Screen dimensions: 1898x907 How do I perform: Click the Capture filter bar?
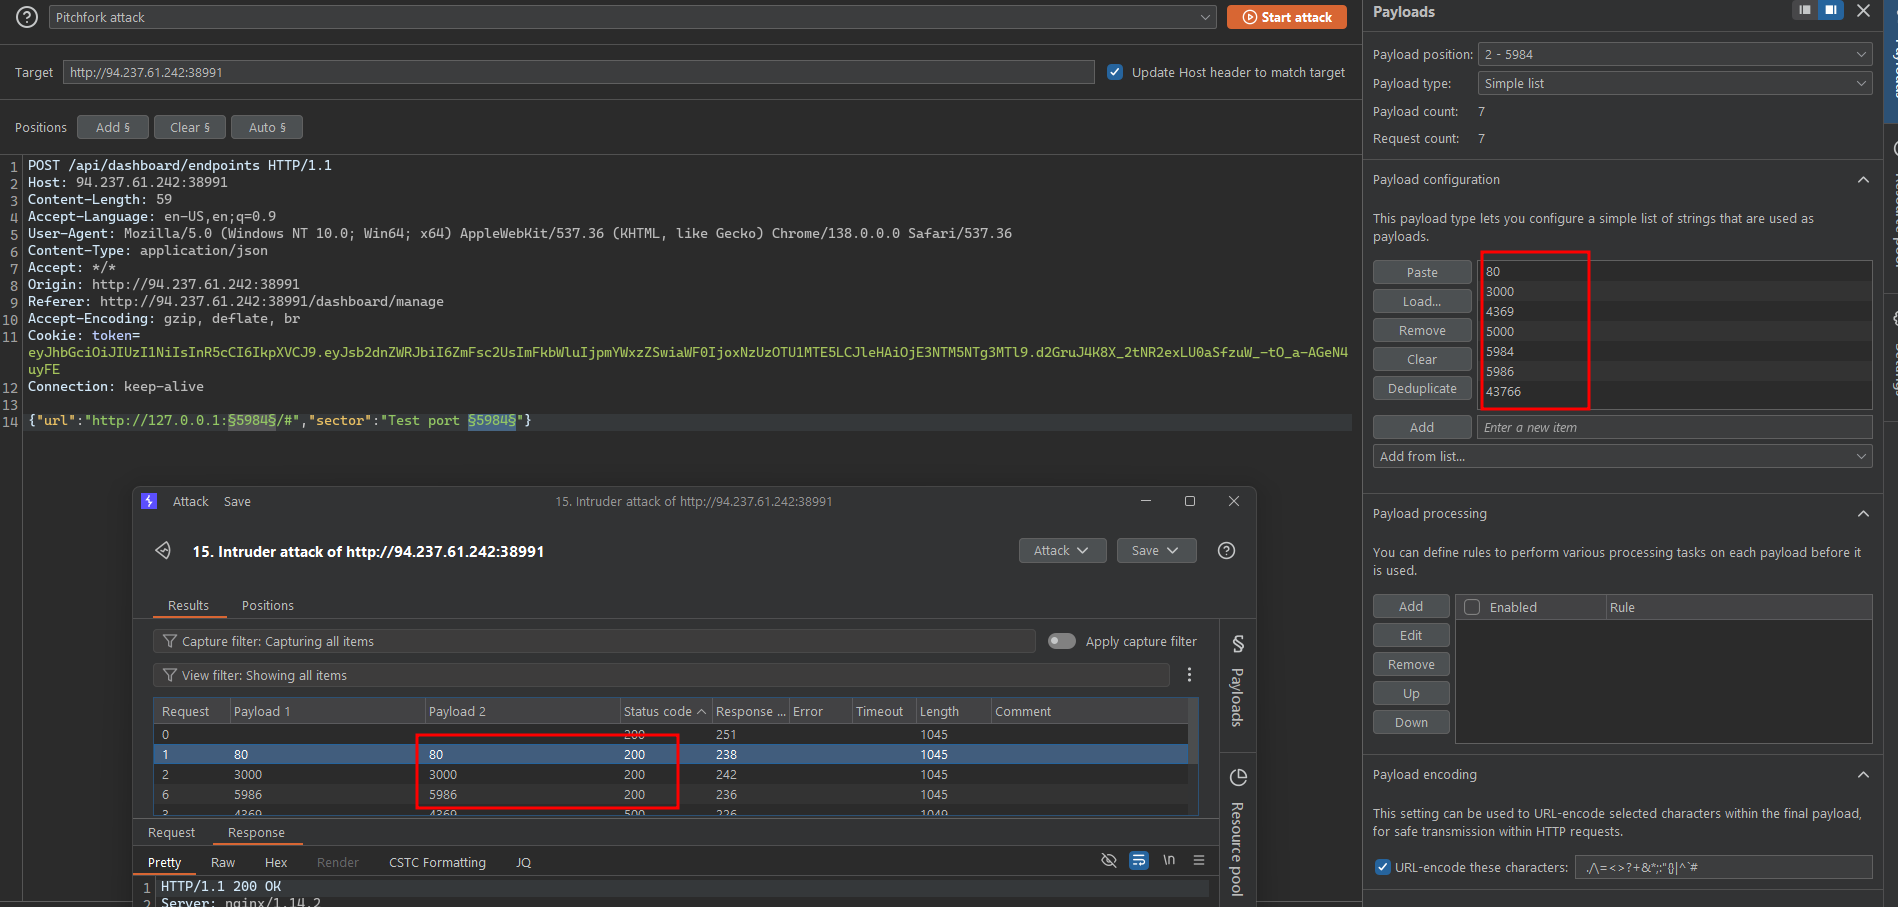tap(594, 641)
